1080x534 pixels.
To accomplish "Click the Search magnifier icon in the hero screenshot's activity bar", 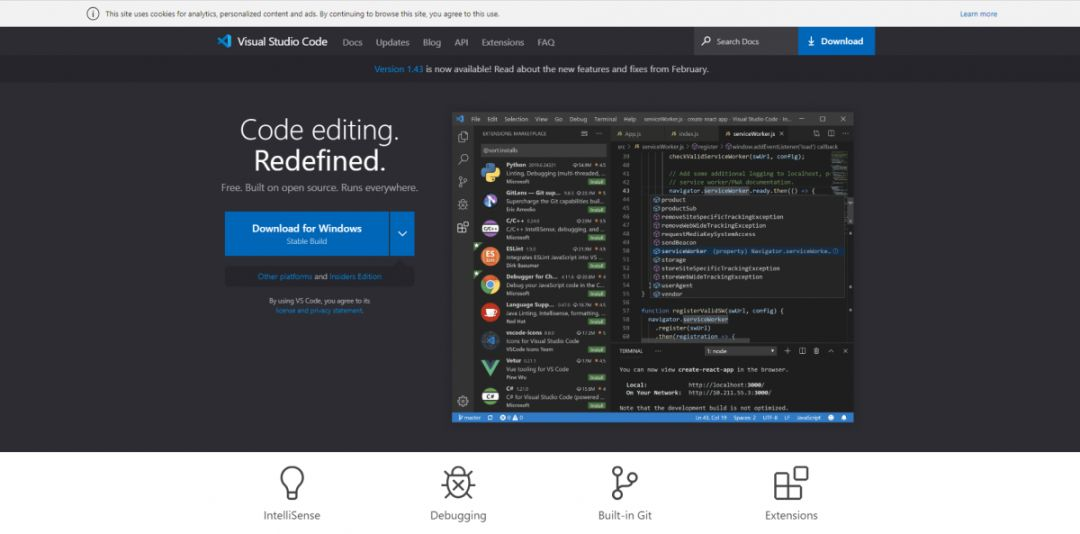I will coord(463,159).
